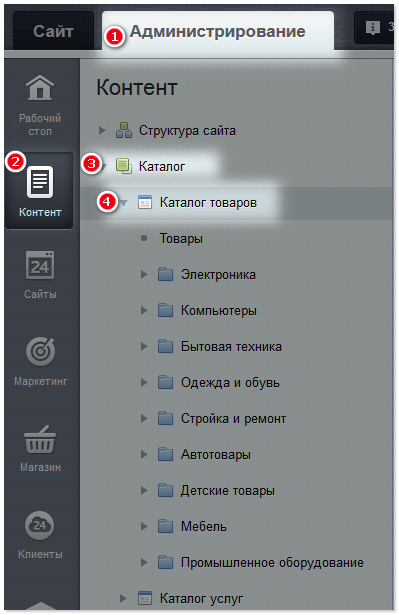399x615 pixels.
Task: Open the Автотовары section
Action: (x=216, y=455)
